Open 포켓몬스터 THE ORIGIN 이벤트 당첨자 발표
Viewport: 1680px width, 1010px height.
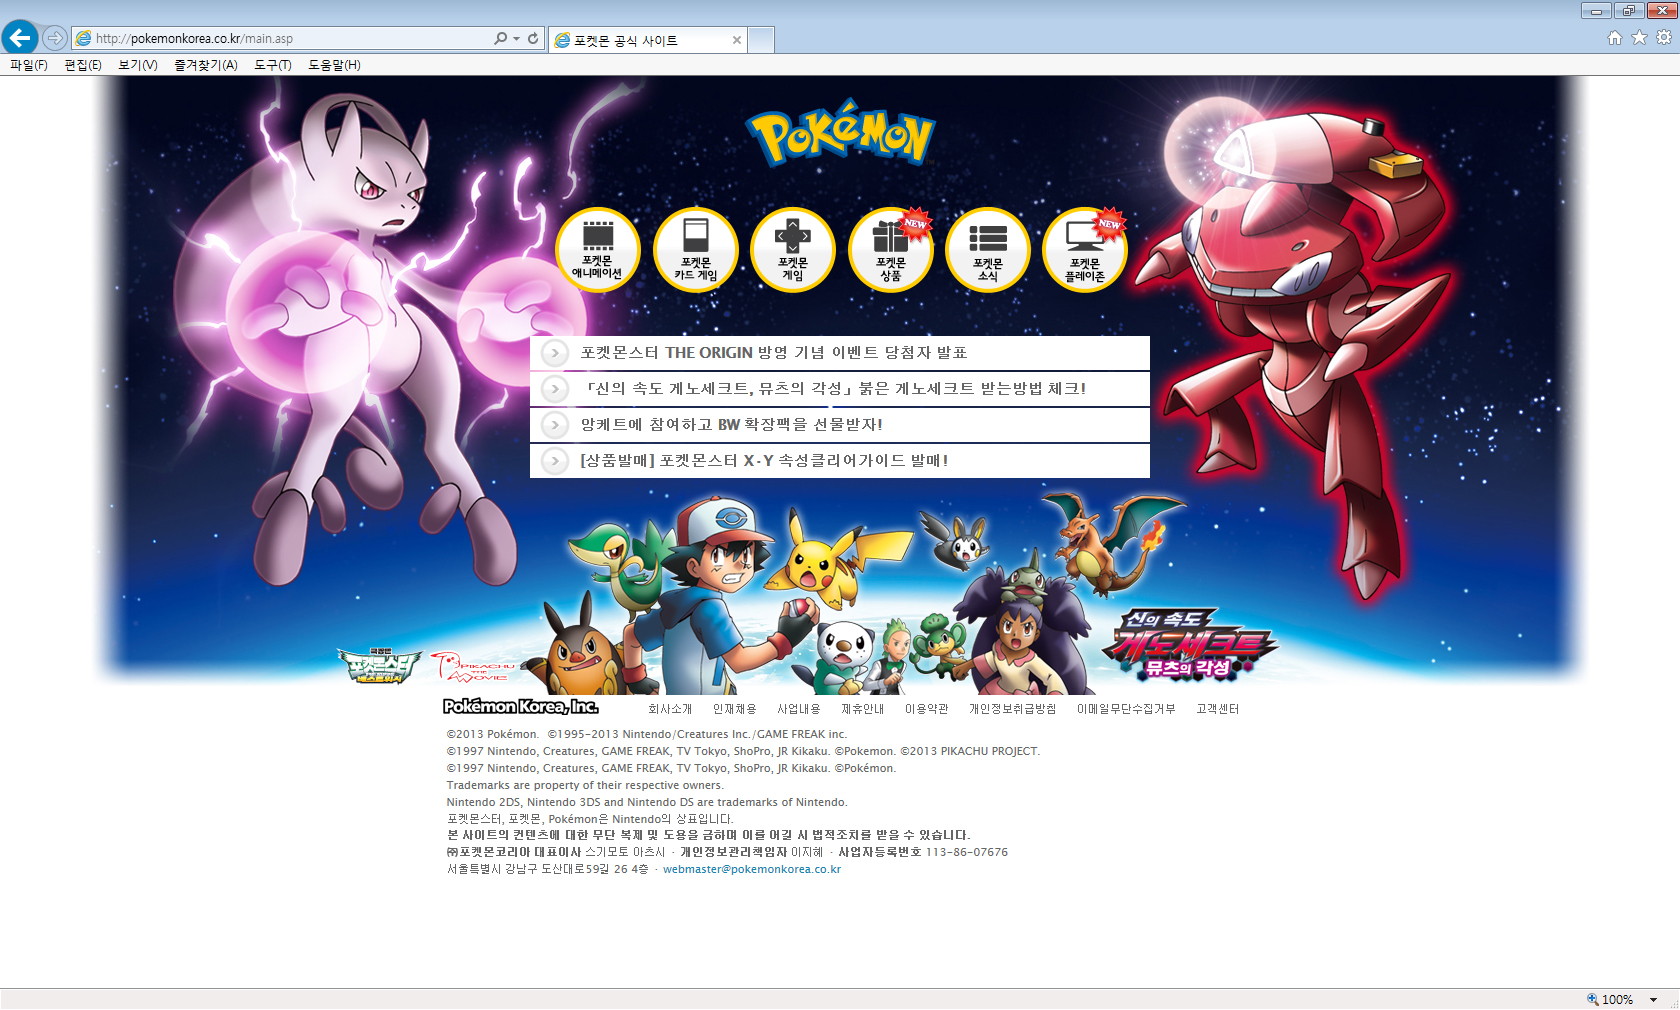point(774,353)
